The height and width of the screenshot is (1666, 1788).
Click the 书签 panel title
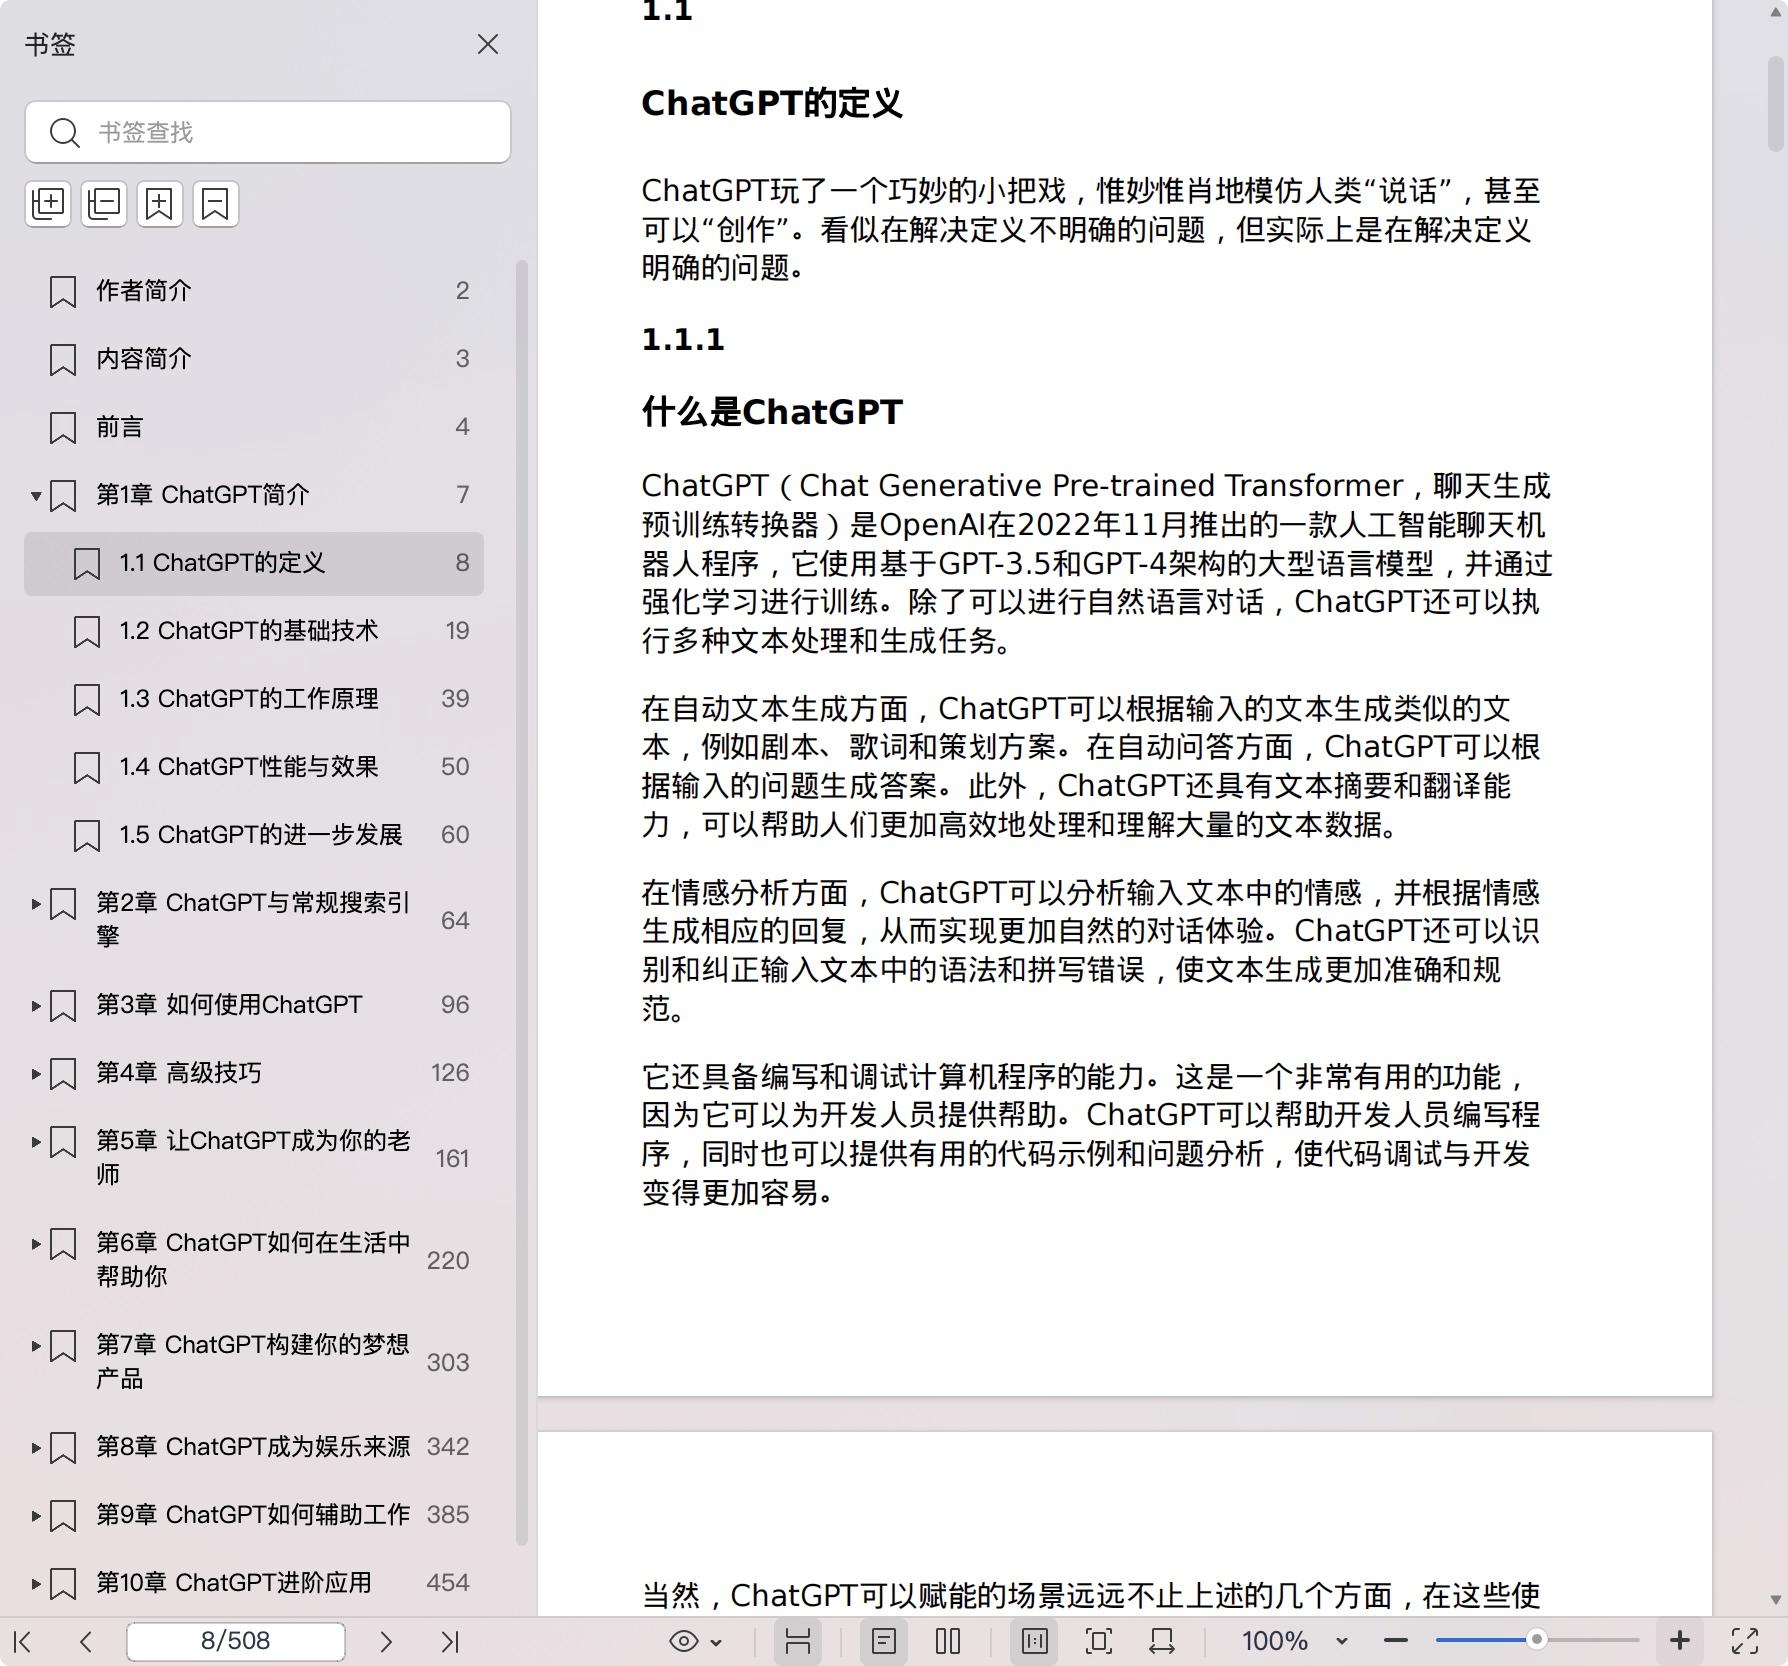click(x=50, y=44)
